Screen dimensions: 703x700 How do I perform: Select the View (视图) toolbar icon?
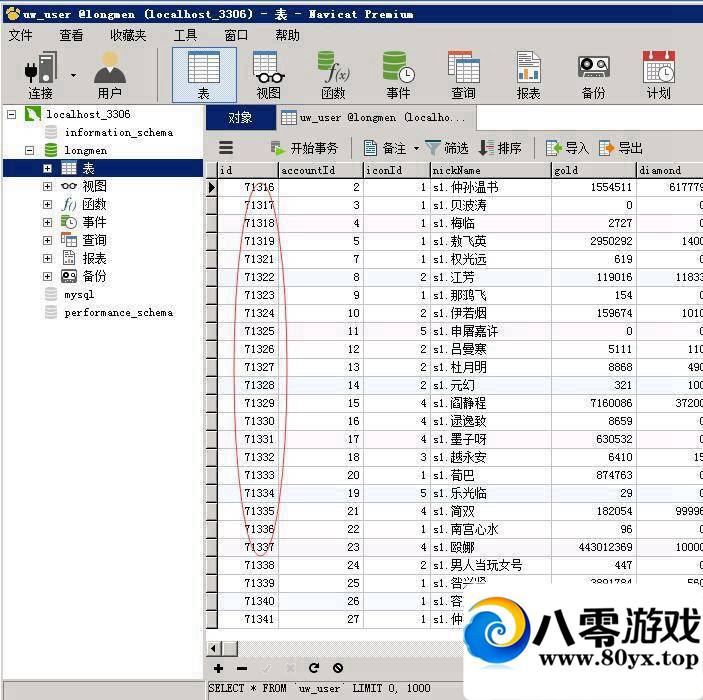[268, 75]
